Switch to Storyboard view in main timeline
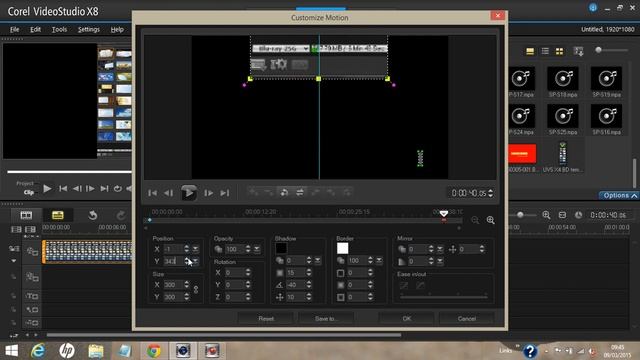Screen dimensions: 640x360 (26, 215)
